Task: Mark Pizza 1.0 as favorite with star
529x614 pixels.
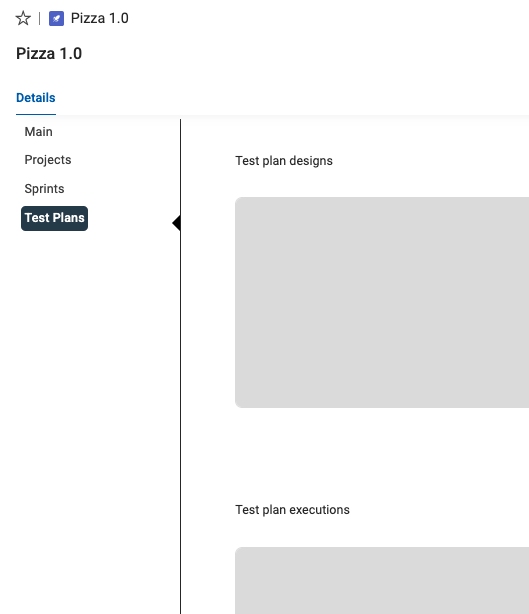Action: pyautogui.click(x=23, y=18)
